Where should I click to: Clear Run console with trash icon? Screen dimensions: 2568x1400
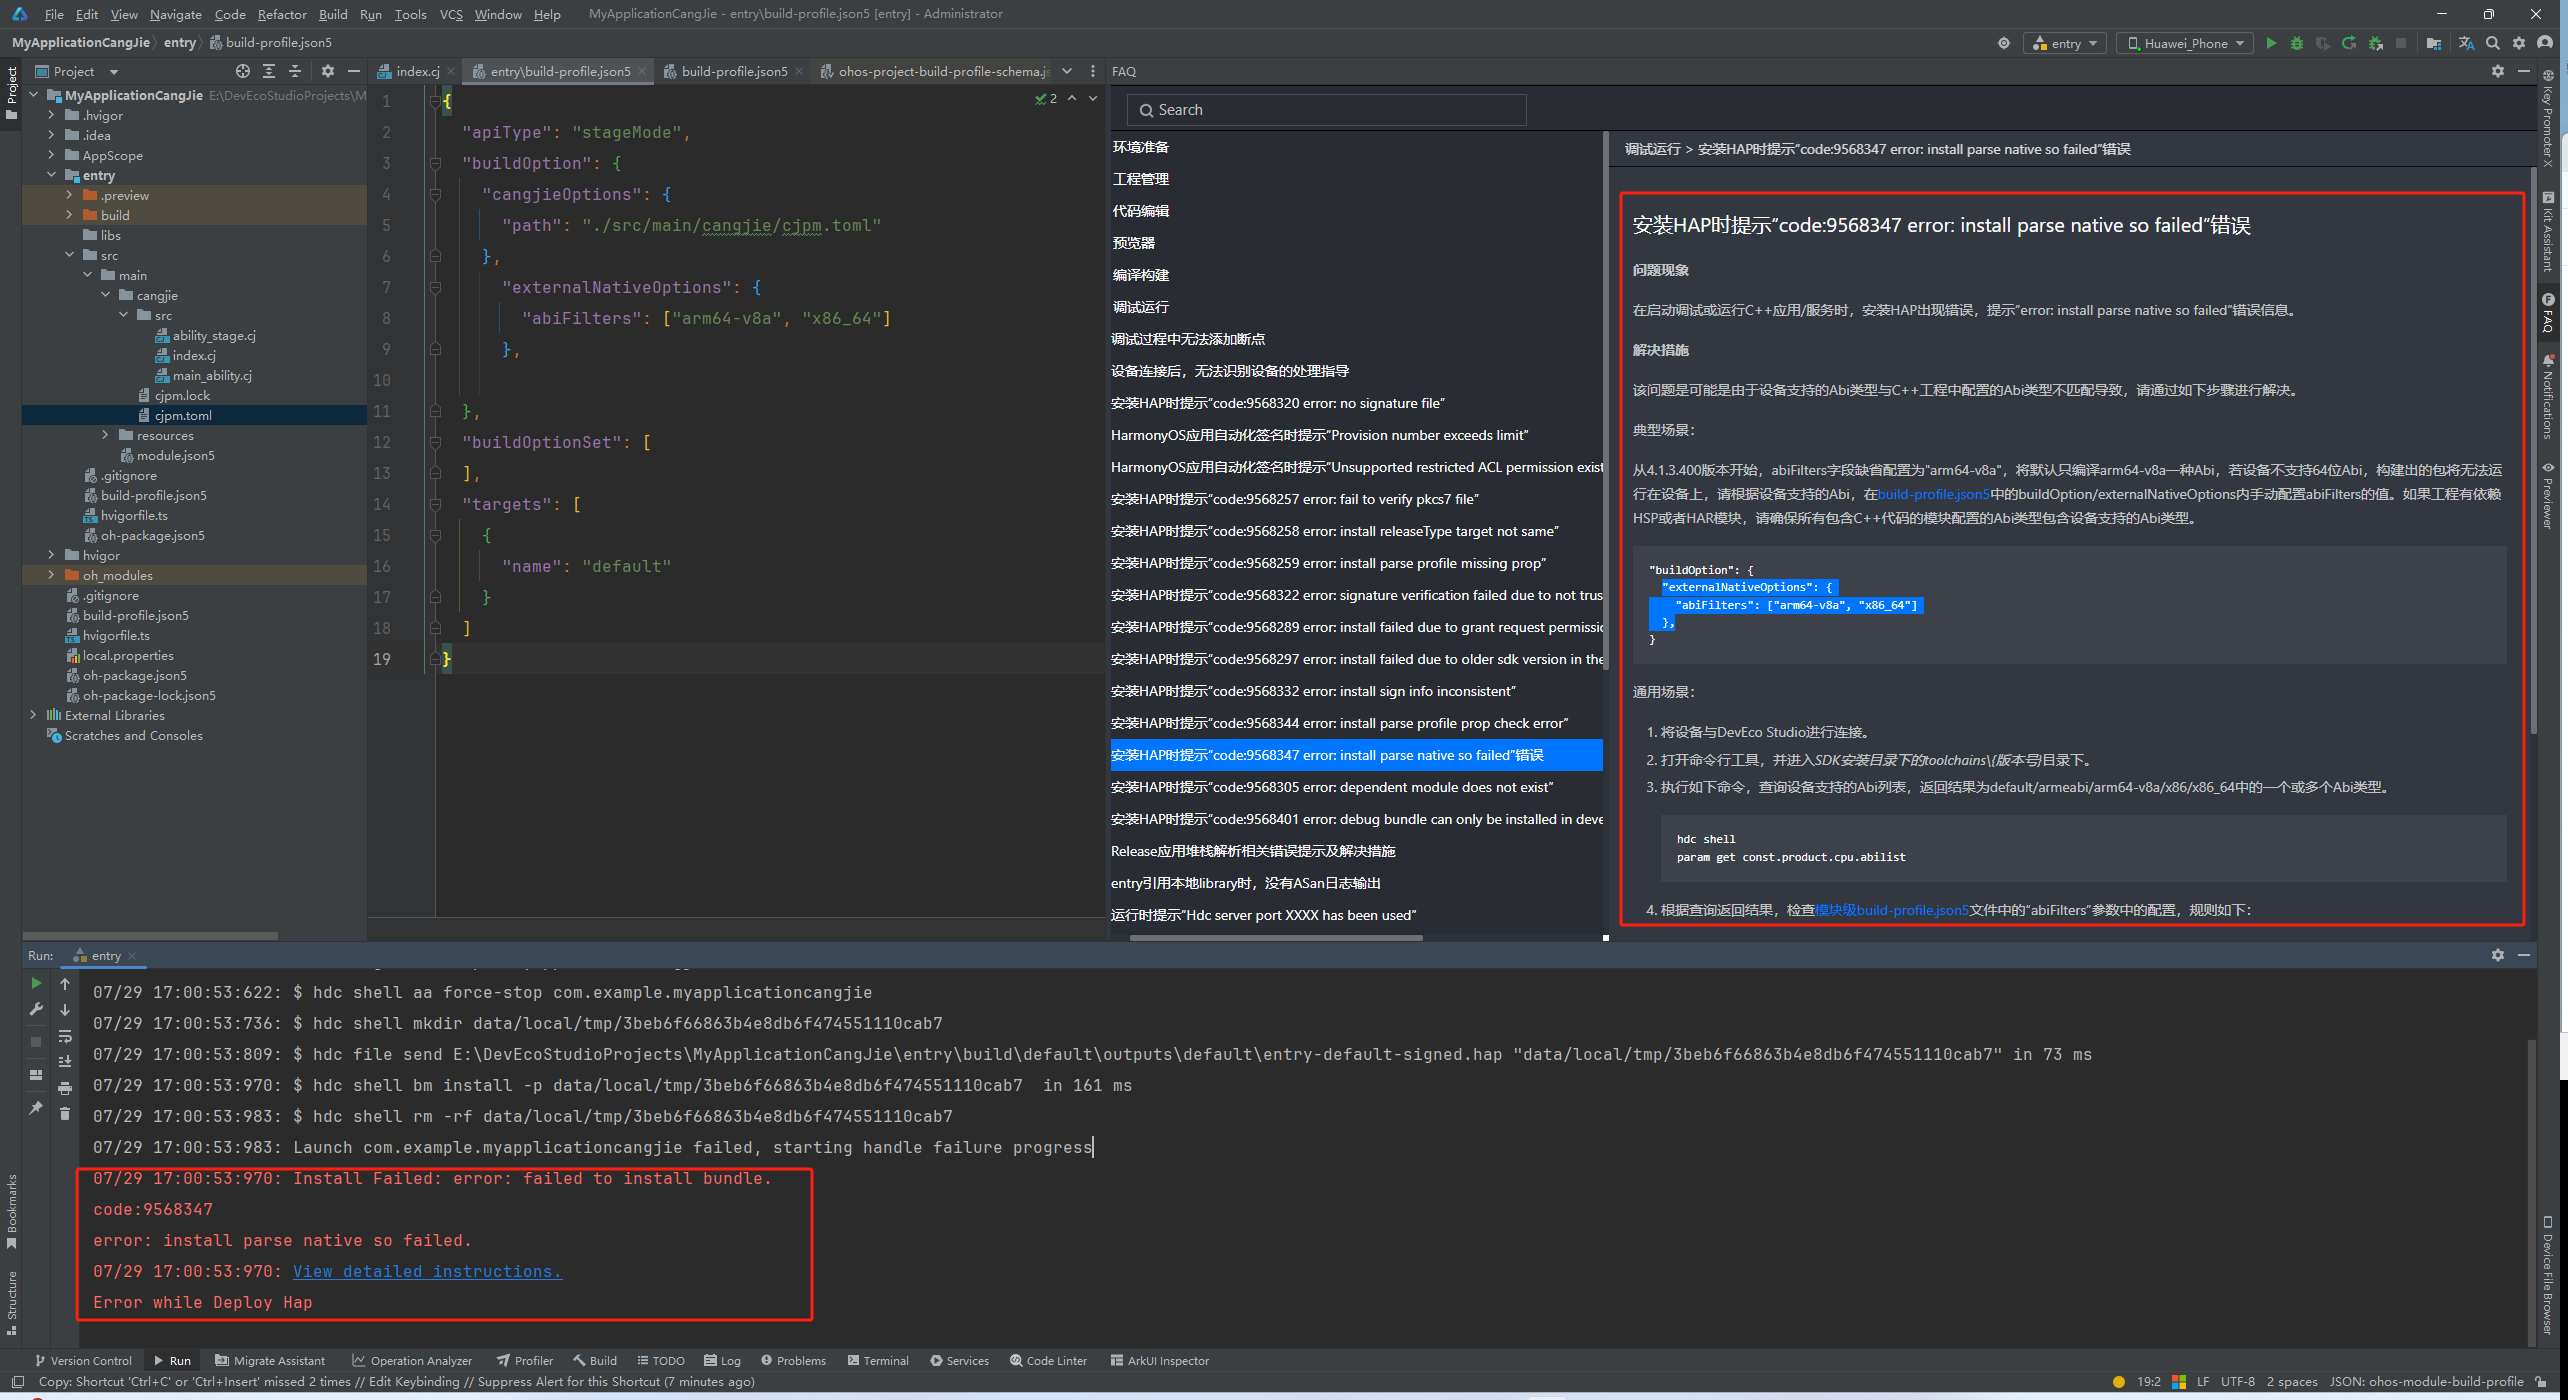[x=65, y=1114]
